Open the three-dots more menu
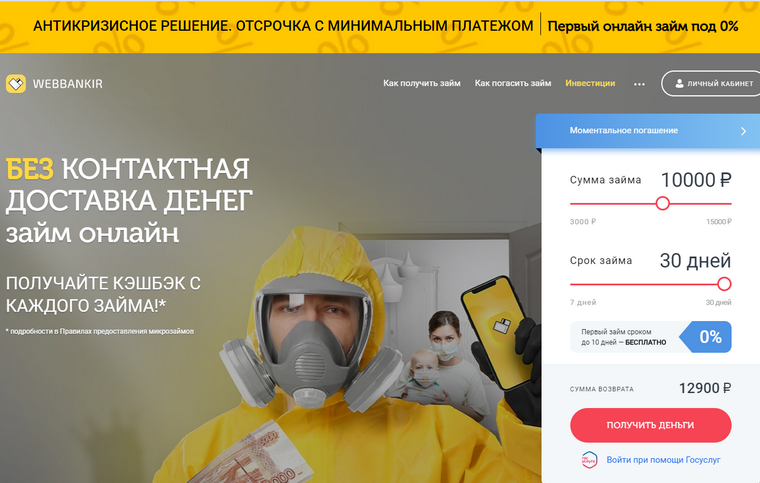Viewport: 760px width, 483px height. (x=639, y=84)
